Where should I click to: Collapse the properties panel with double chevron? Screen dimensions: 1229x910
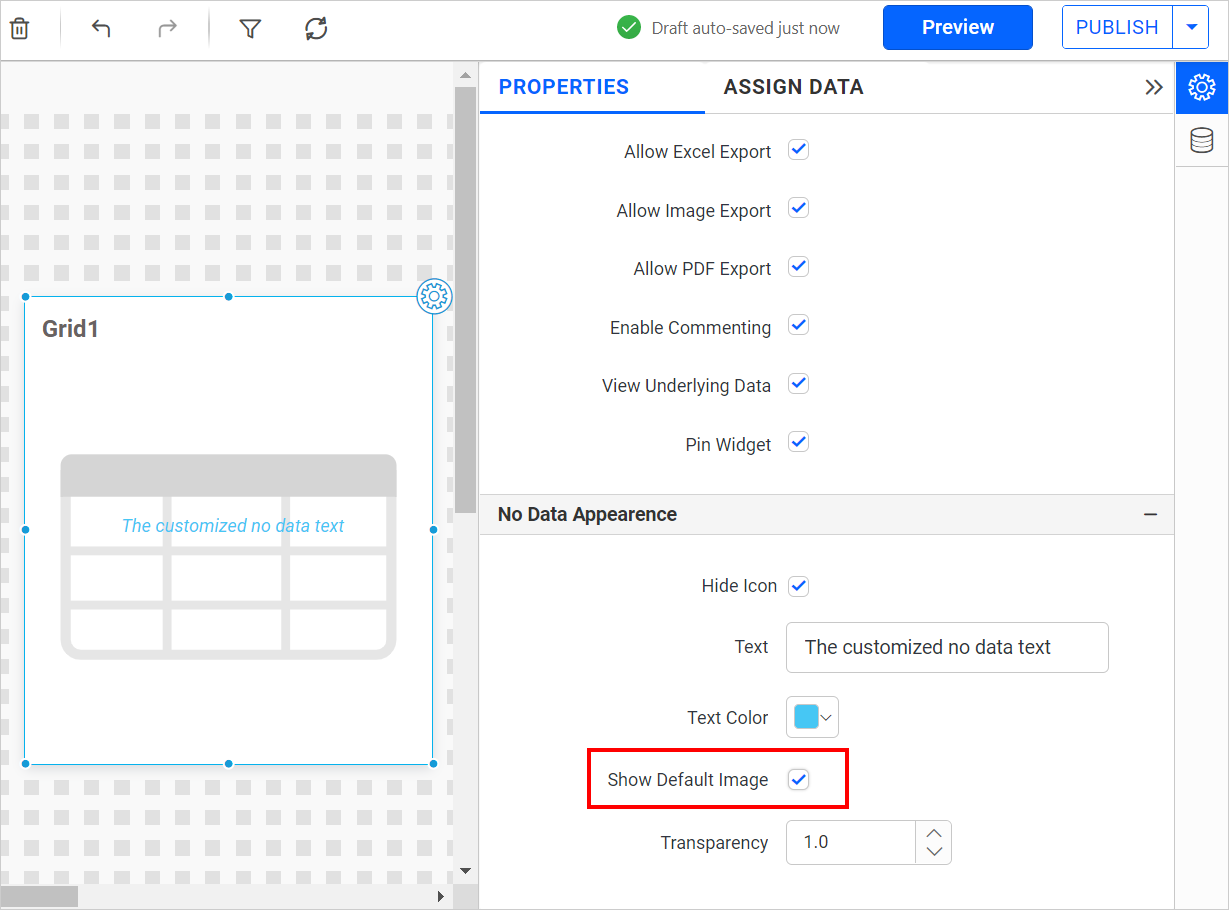click(1153, 87)
